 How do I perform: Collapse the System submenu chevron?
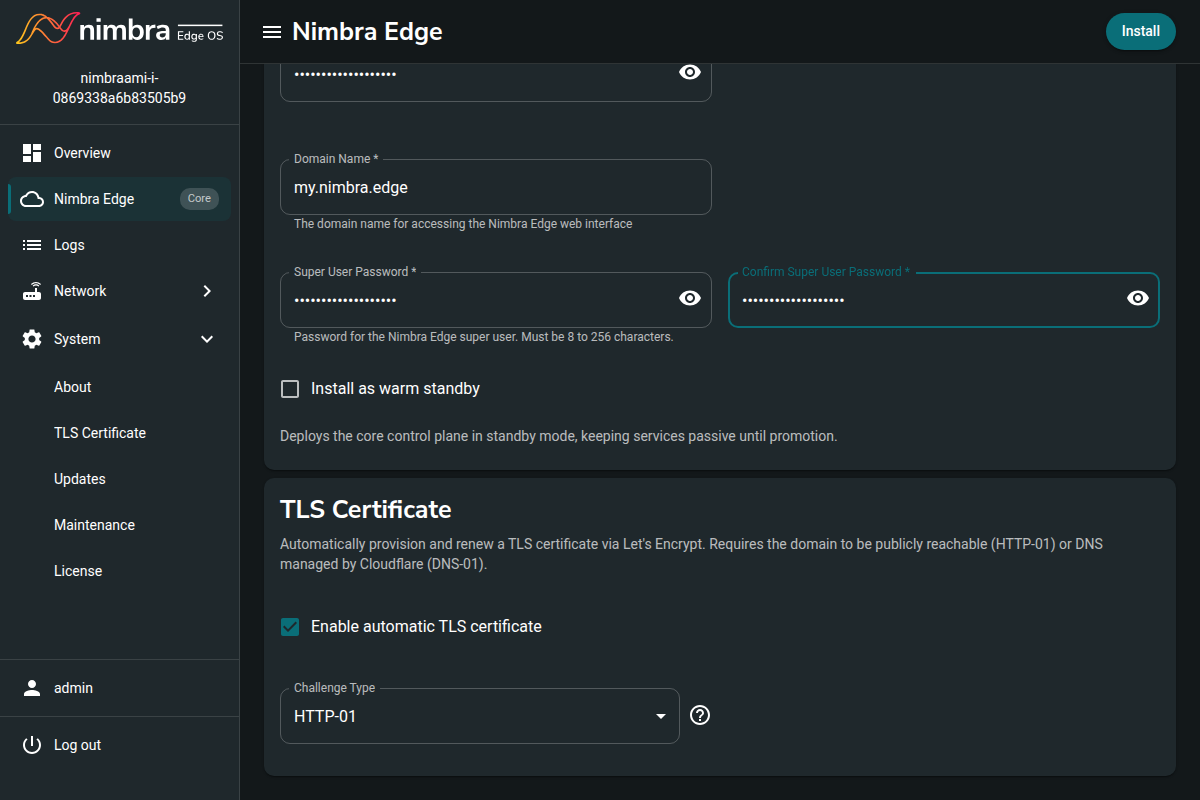pos(207,339)
